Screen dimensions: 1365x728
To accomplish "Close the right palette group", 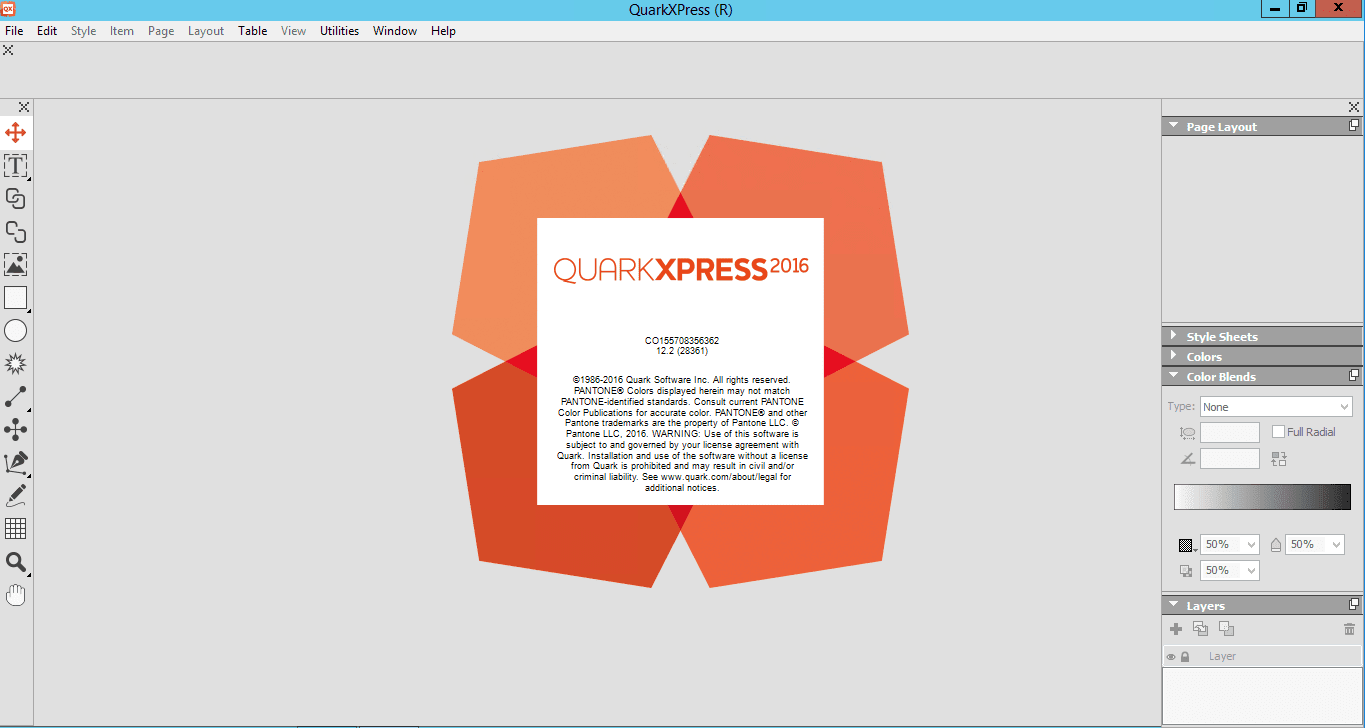I will [x=1354, y=107].
